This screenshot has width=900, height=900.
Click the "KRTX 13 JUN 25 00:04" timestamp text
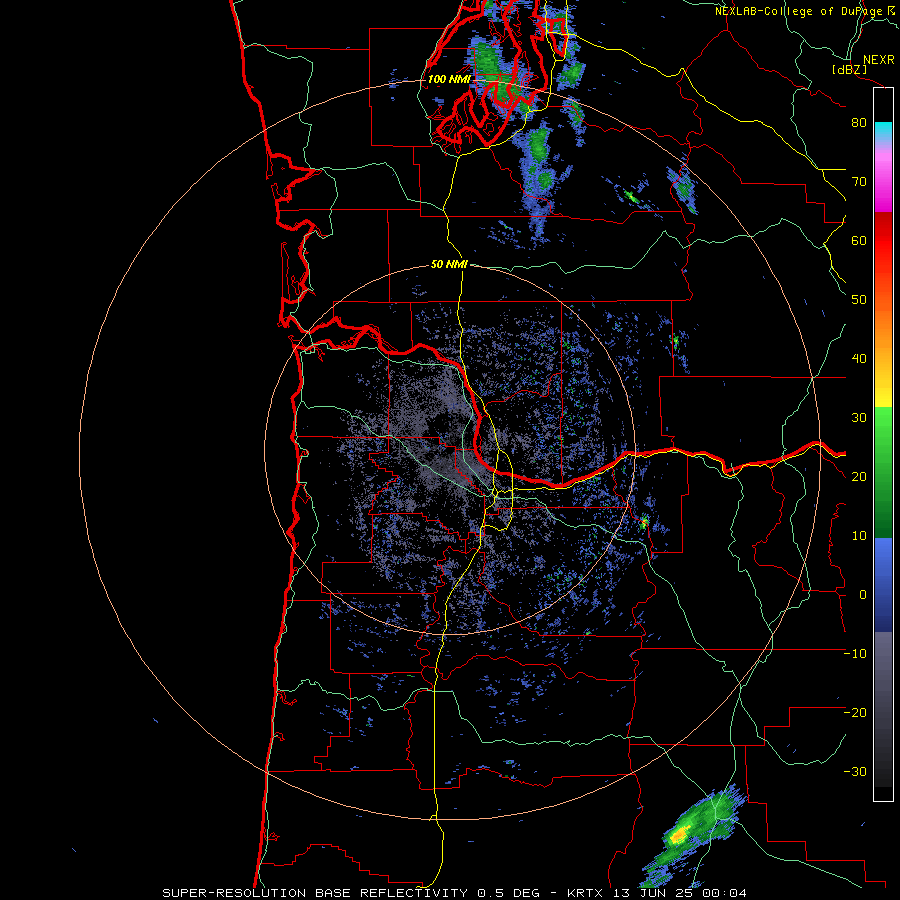pyautogui.click(x=657, y=893)
